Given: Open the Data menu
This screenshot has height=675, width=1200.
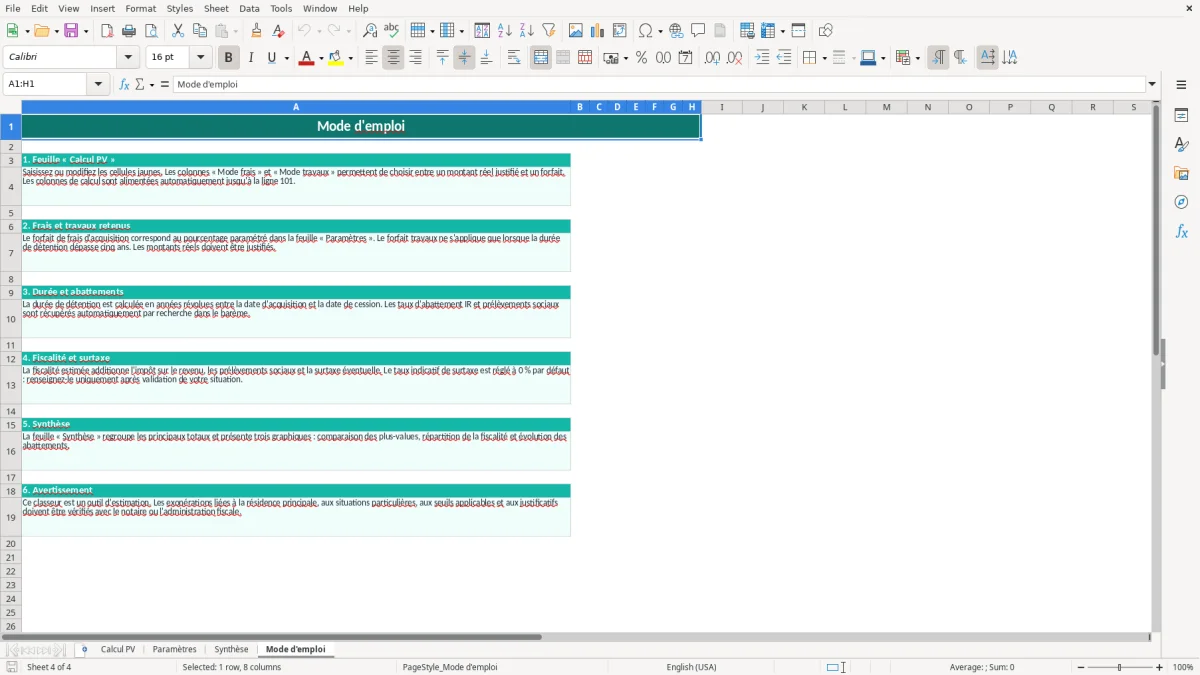Looking at the screenshot, I should coord(249,8).
